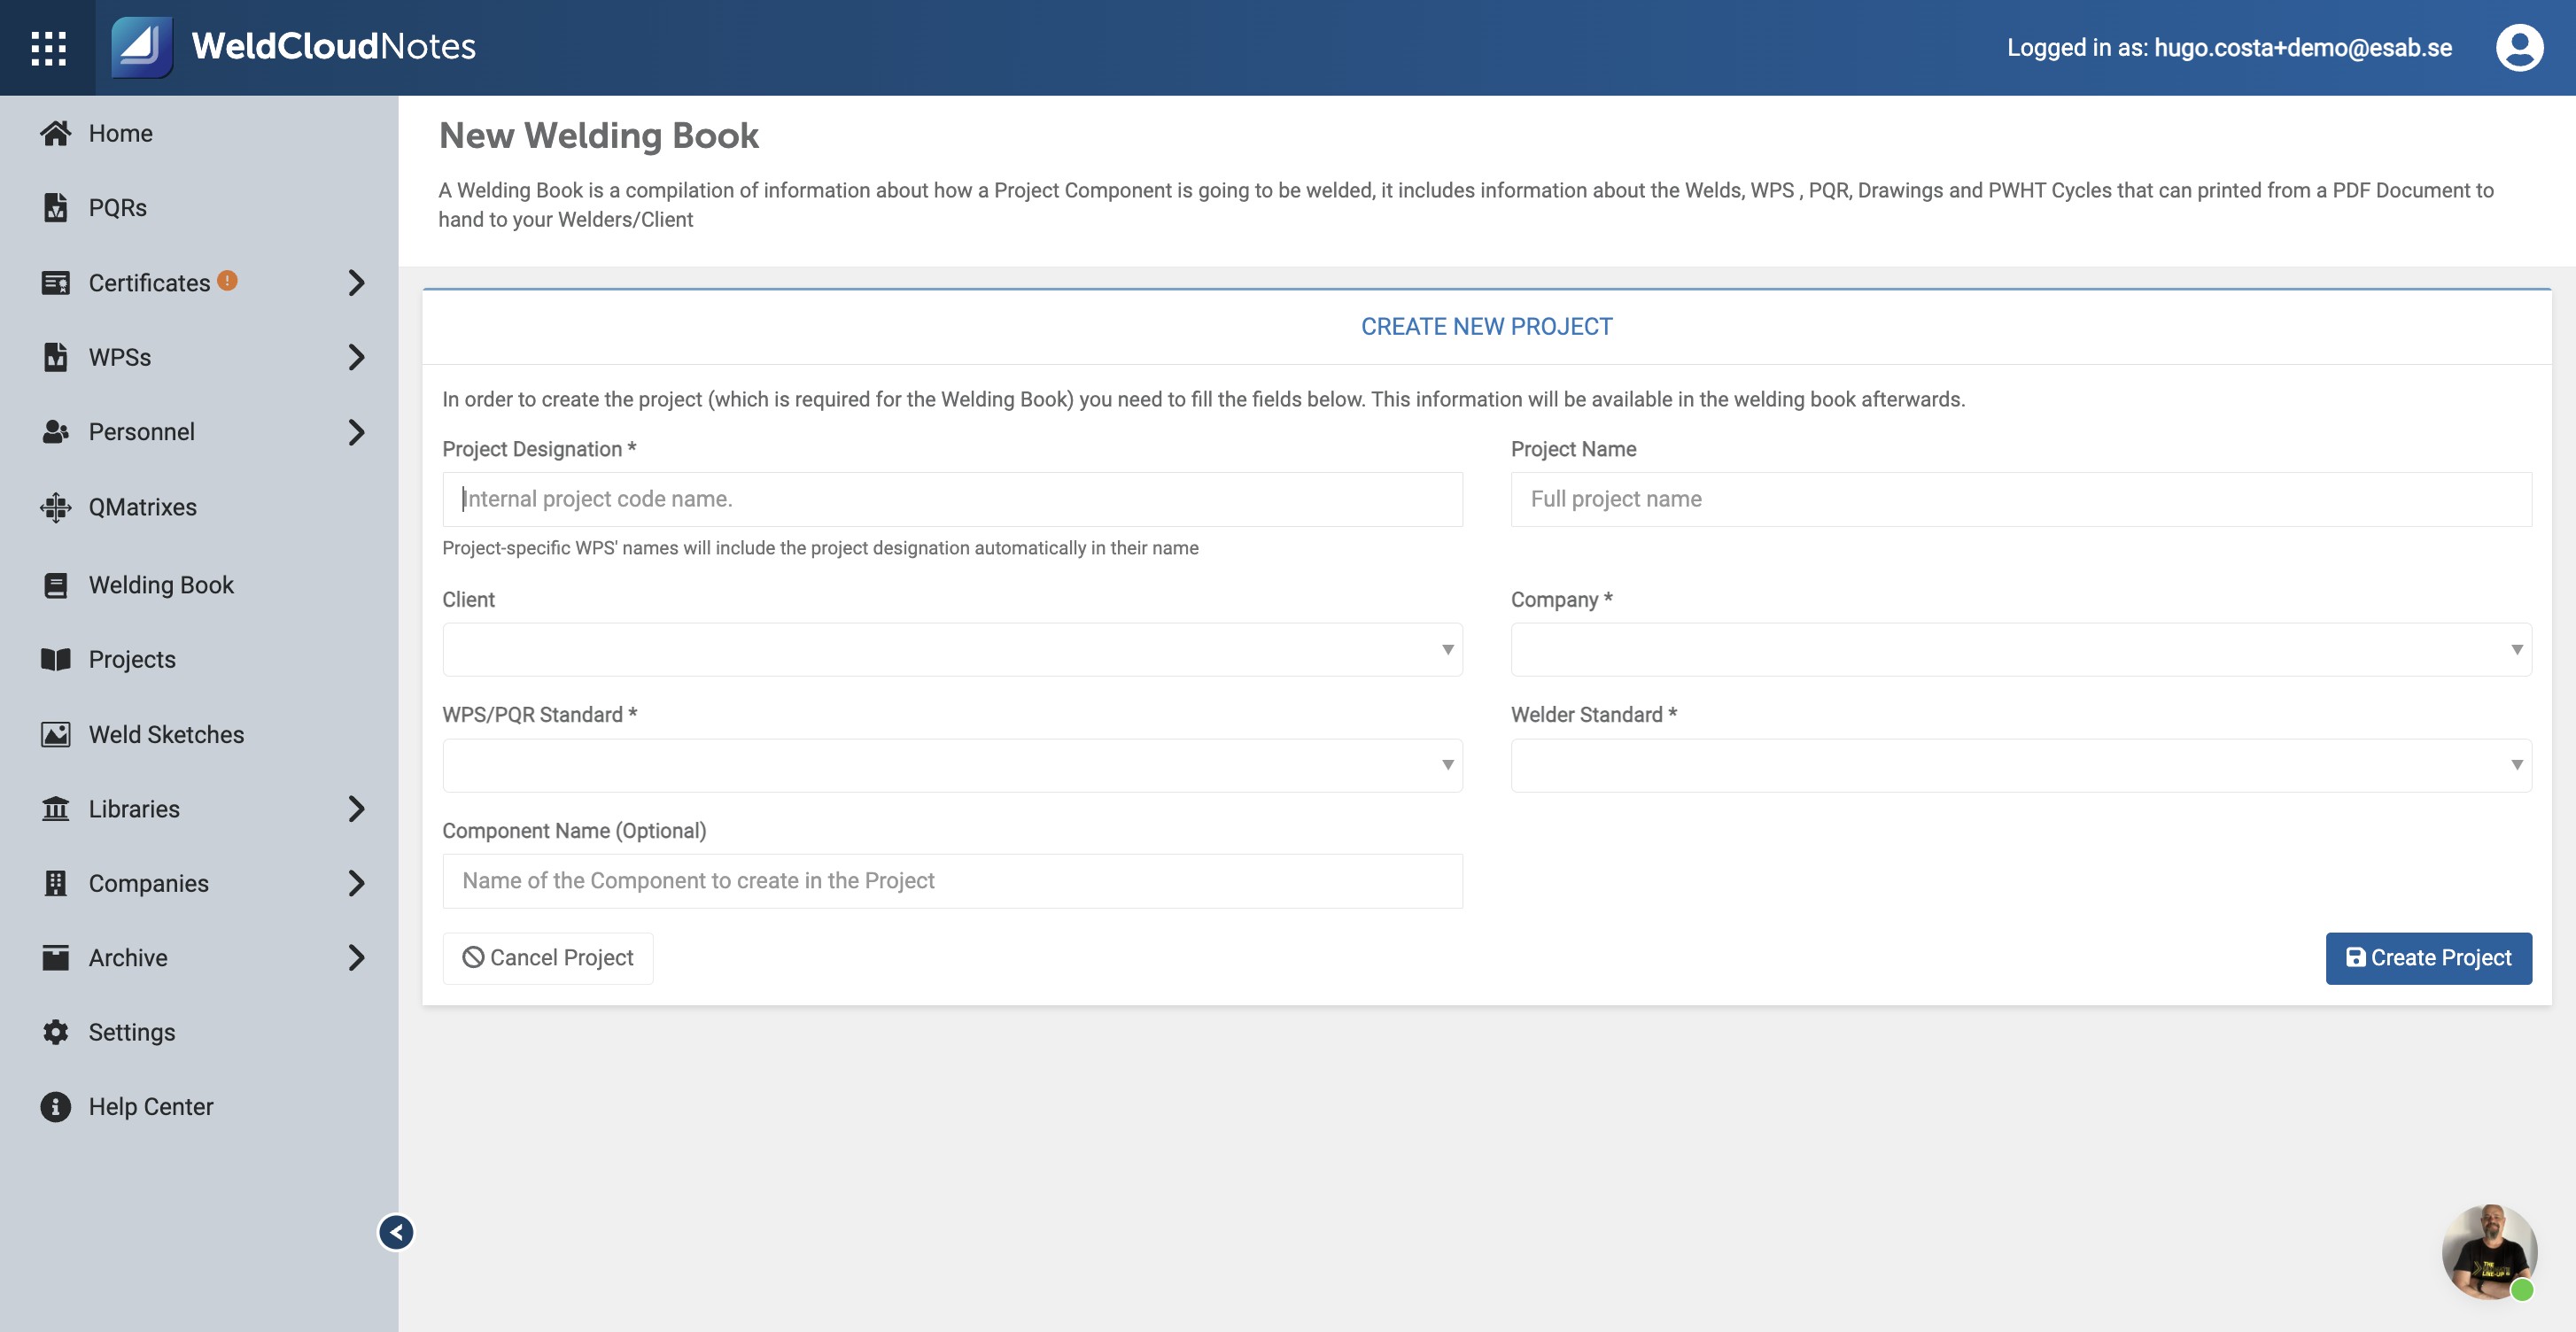Collapse the sidebar with the arrow button
The width and height of the screenshot is (2576, 1332).
pyautogui.click(x=396, y=1232)
